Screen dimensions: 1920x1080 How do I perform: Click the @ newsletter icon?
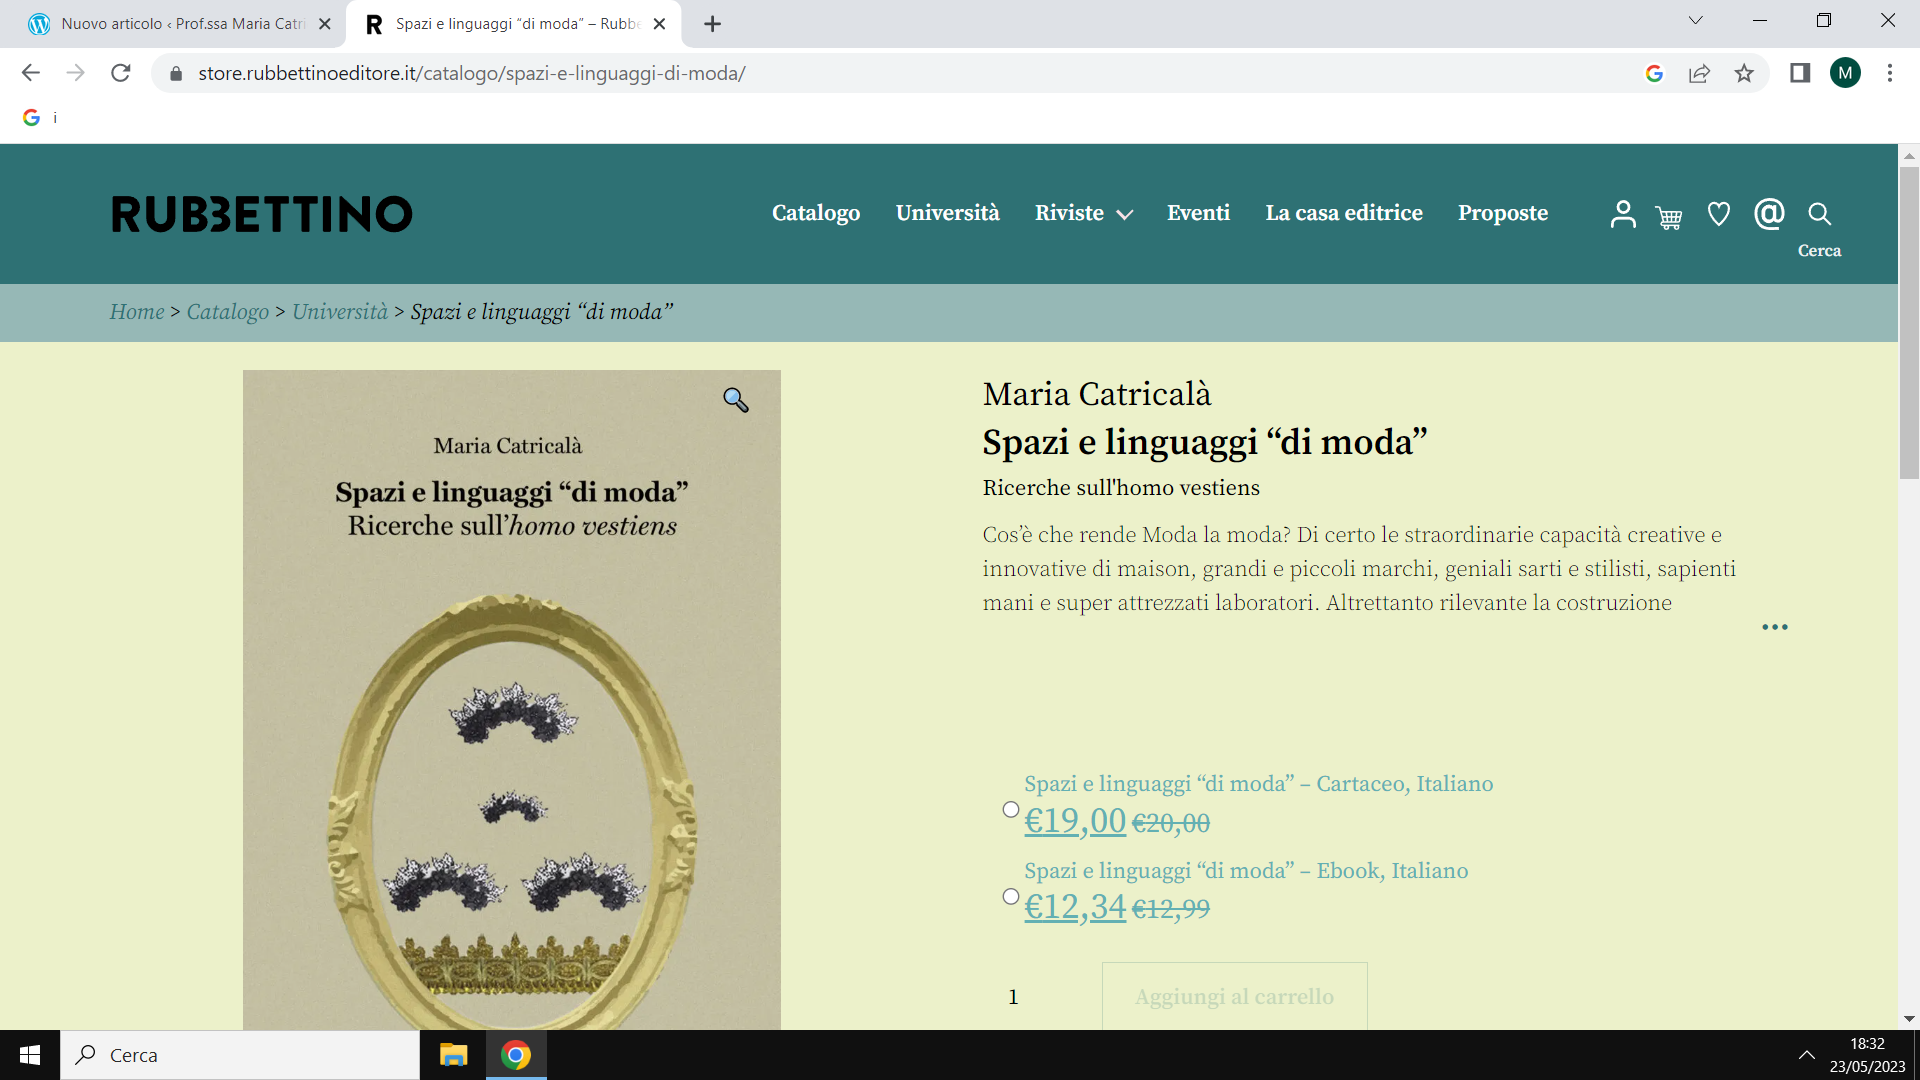tap(1768, 214)
